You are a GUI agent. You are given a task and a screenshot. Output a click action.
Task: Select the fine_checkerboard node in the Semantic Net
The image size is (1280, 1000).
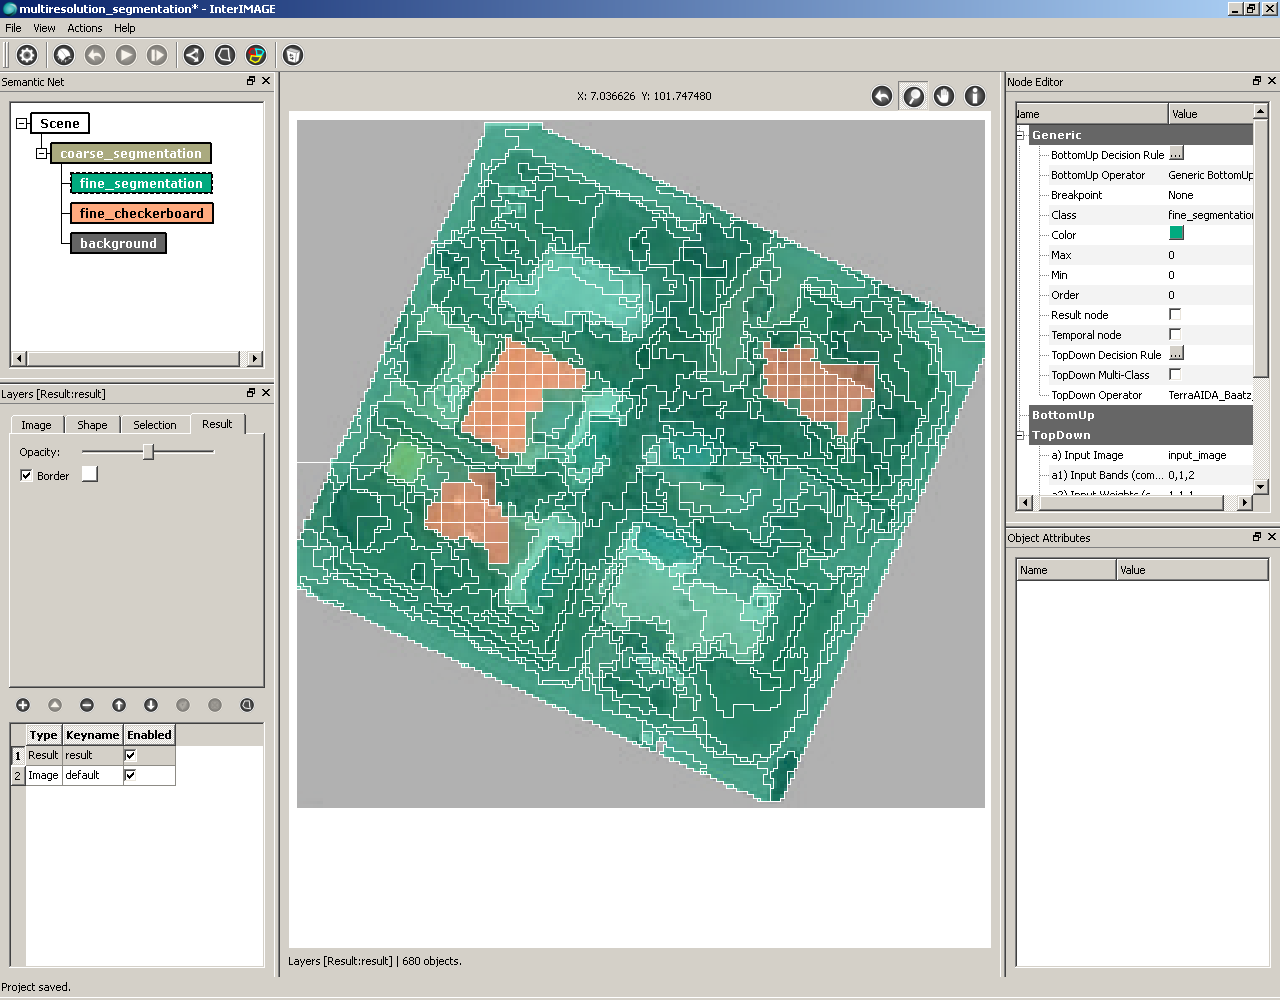click(142, 213)
